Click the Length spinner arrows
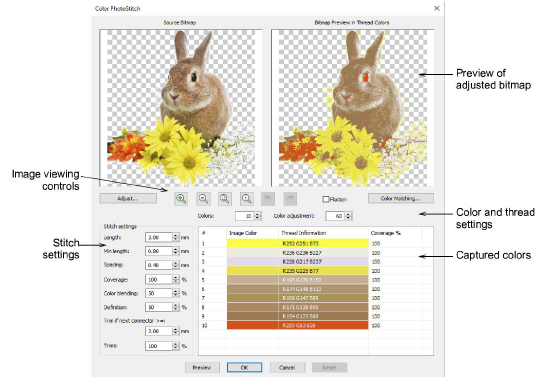The image size is (547, 392). click(x=175, y=237)
